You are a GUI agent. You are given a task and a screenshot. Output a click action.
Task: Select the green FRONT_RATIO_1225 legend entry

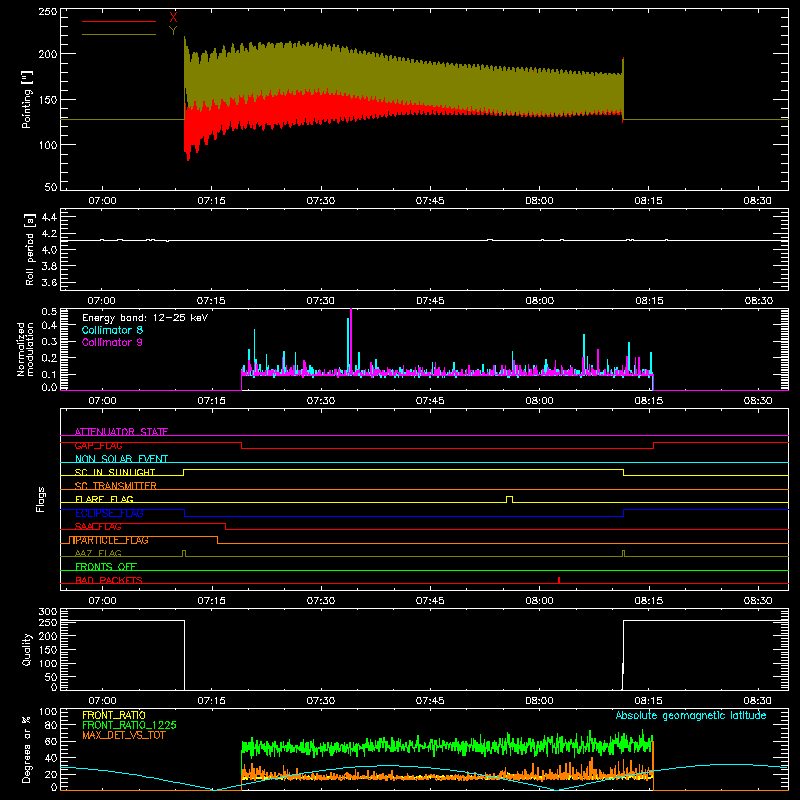130,725
